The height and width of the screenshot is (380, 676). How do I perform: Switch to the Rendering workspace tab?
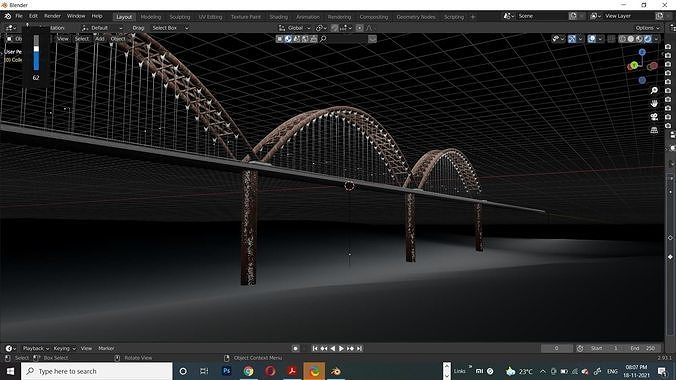339,17
